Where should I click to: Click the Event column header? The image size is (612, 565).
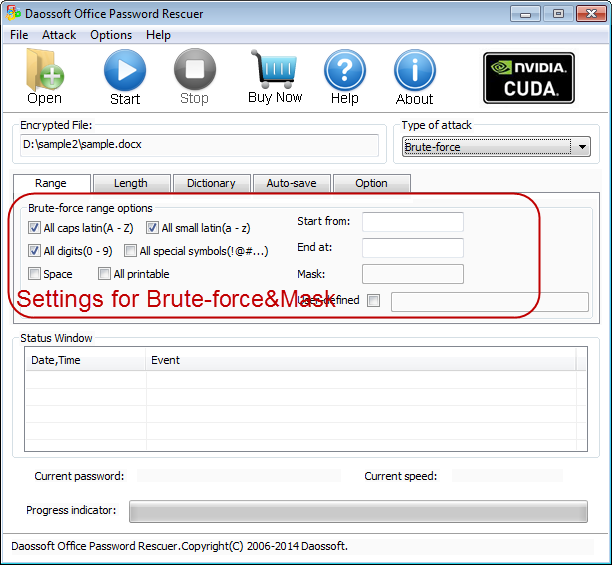361,360
